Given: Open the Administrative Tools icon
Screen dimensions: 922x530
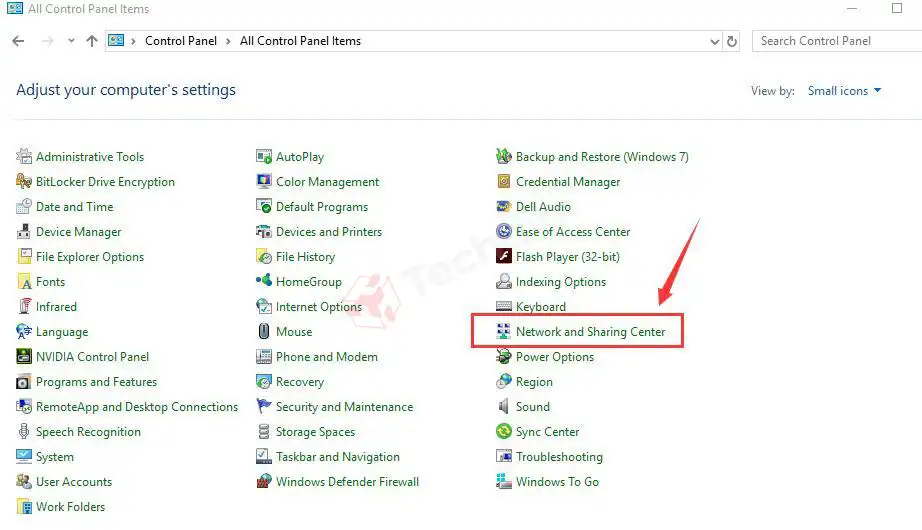Looking at the screenshot, I should click(x=24, y=156).
